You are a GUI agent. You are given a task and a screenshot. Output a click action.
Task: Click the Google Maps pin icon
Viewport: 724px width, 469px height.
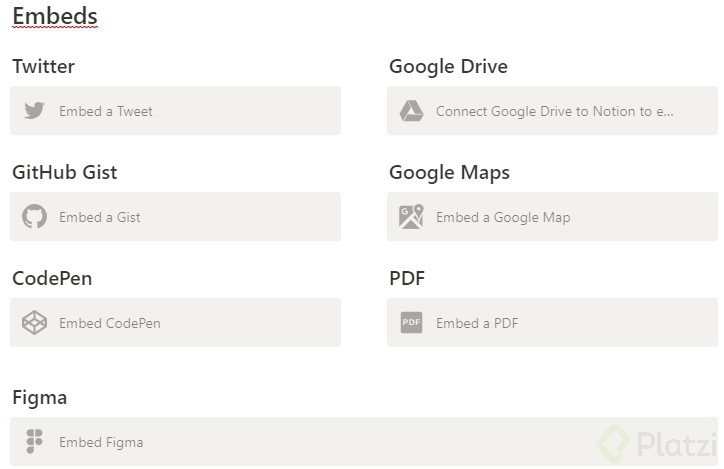[412, 217]
